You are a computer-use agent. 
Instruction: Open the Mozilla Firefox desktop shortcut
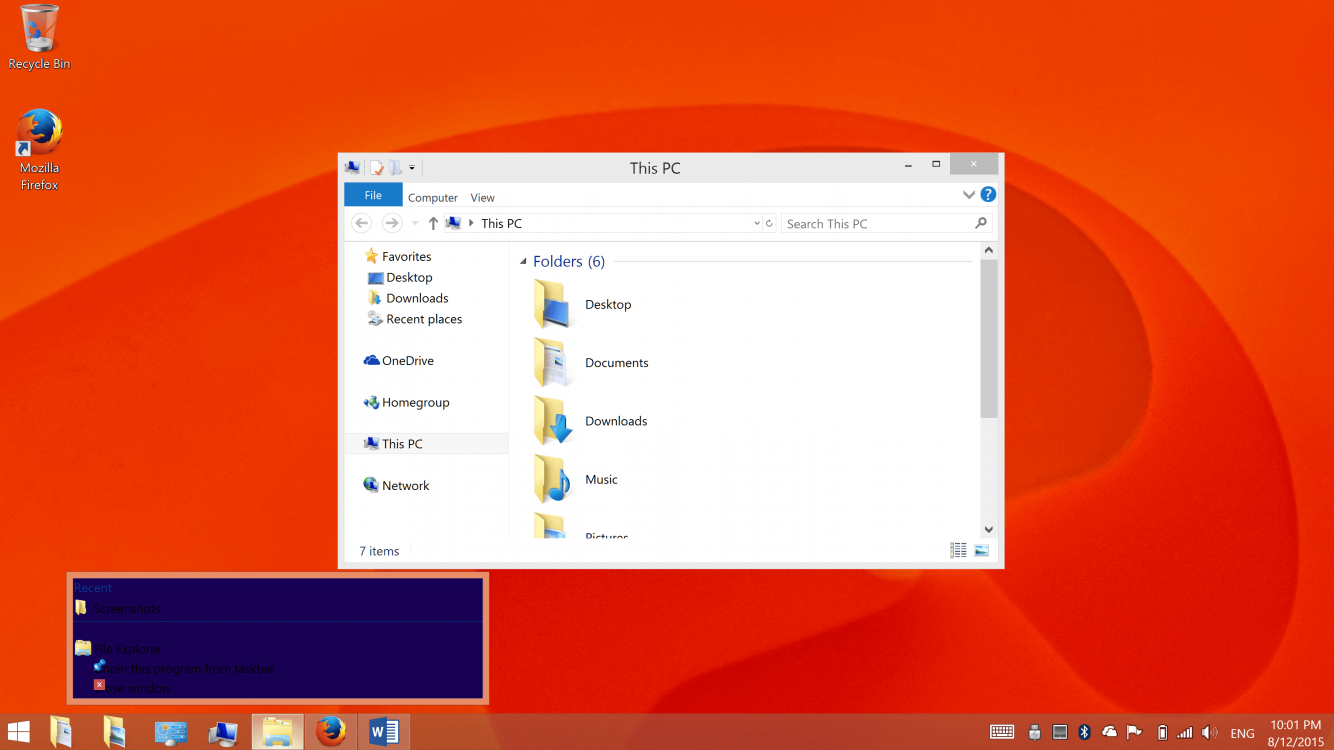40,150
